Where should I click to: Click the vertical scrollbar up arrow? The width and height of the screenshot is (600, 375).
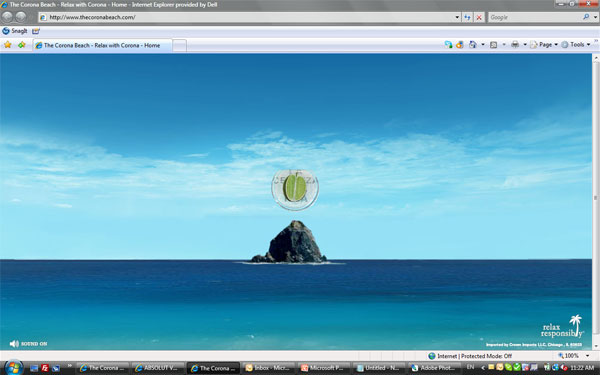tap(596, 58)
